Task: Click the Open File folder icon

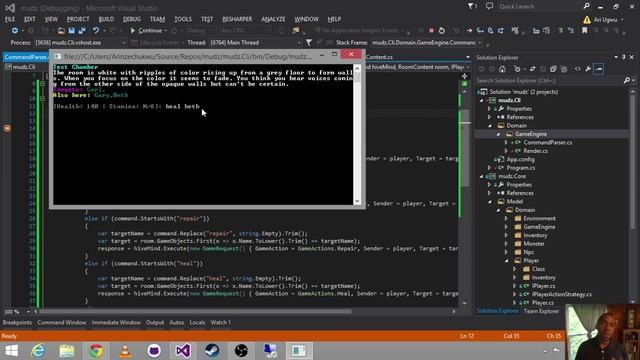Action: click(61, 31)
